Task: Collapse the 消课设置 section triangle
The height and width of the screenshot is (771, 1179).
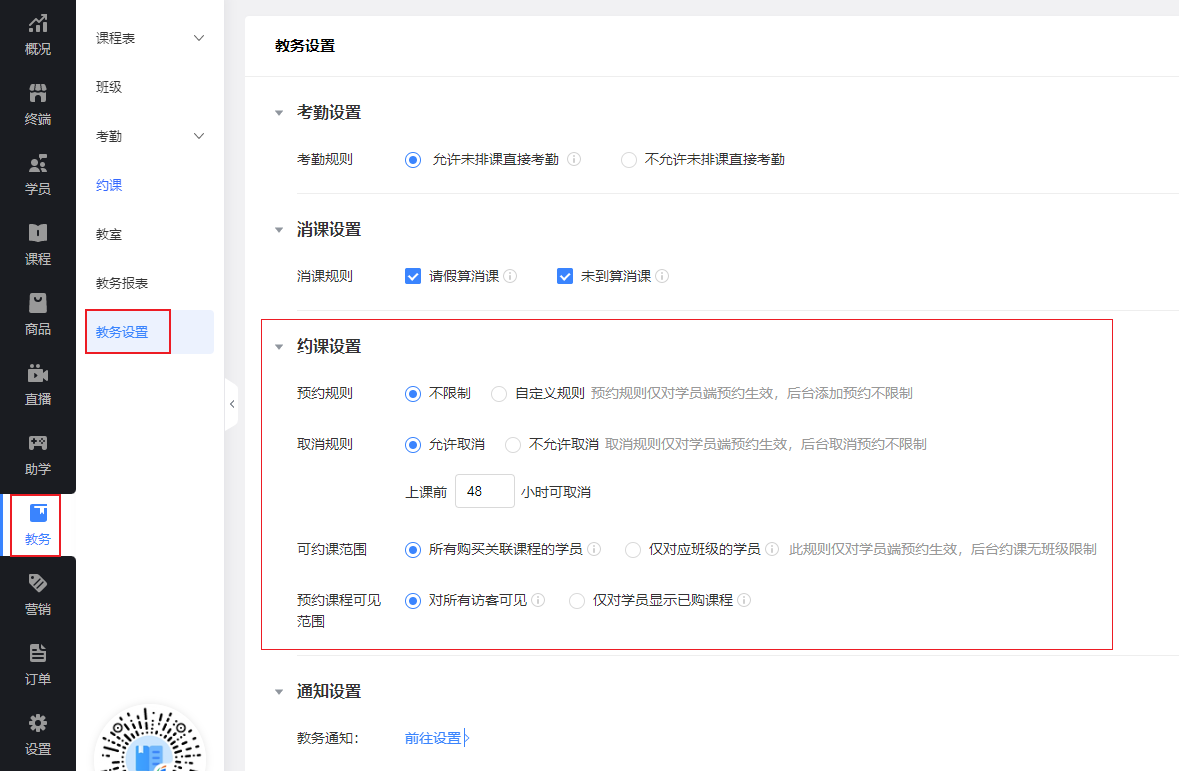Action: pos(279,229)
